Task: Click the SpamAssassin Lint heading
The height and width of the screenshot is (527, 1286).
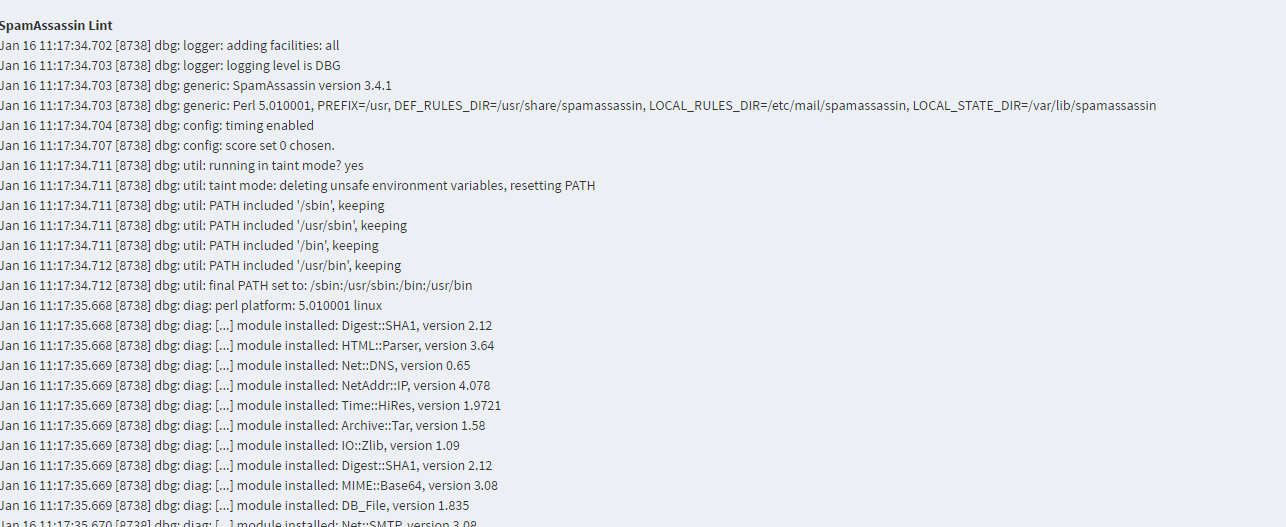Action: pos(56,25)
